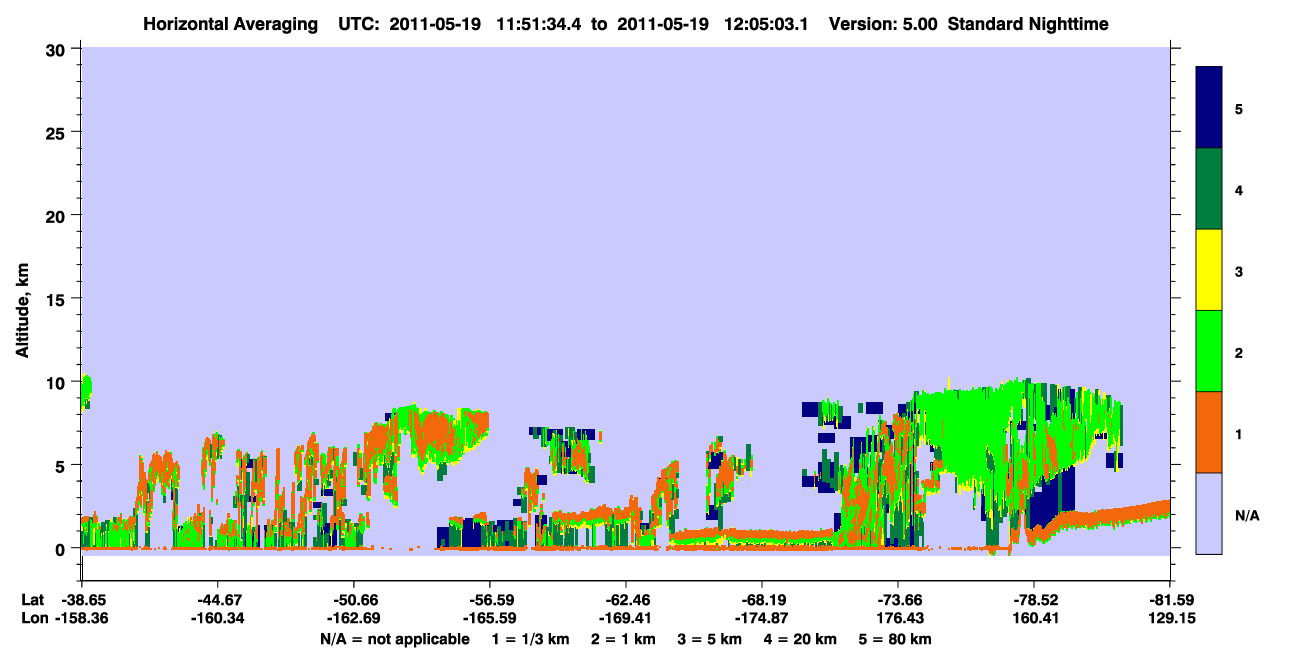Click the '3 = 5 km' footnote
1300x667 pixels.
pyautogui.click(x=710, y=639)
